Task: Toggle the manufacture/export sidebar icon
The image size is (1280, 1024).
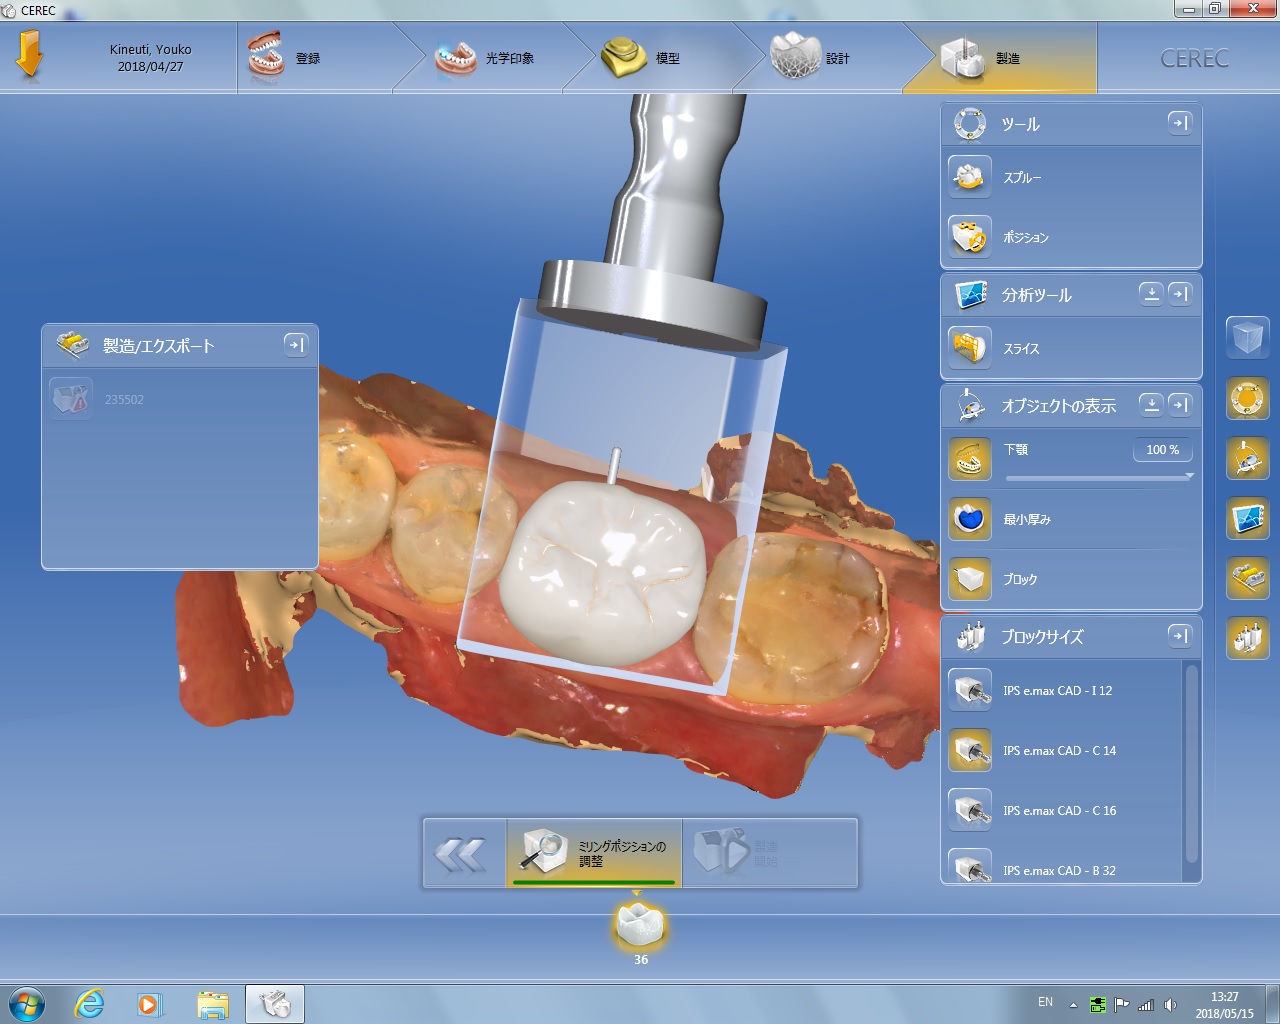Action: [x=1248, y=578]
